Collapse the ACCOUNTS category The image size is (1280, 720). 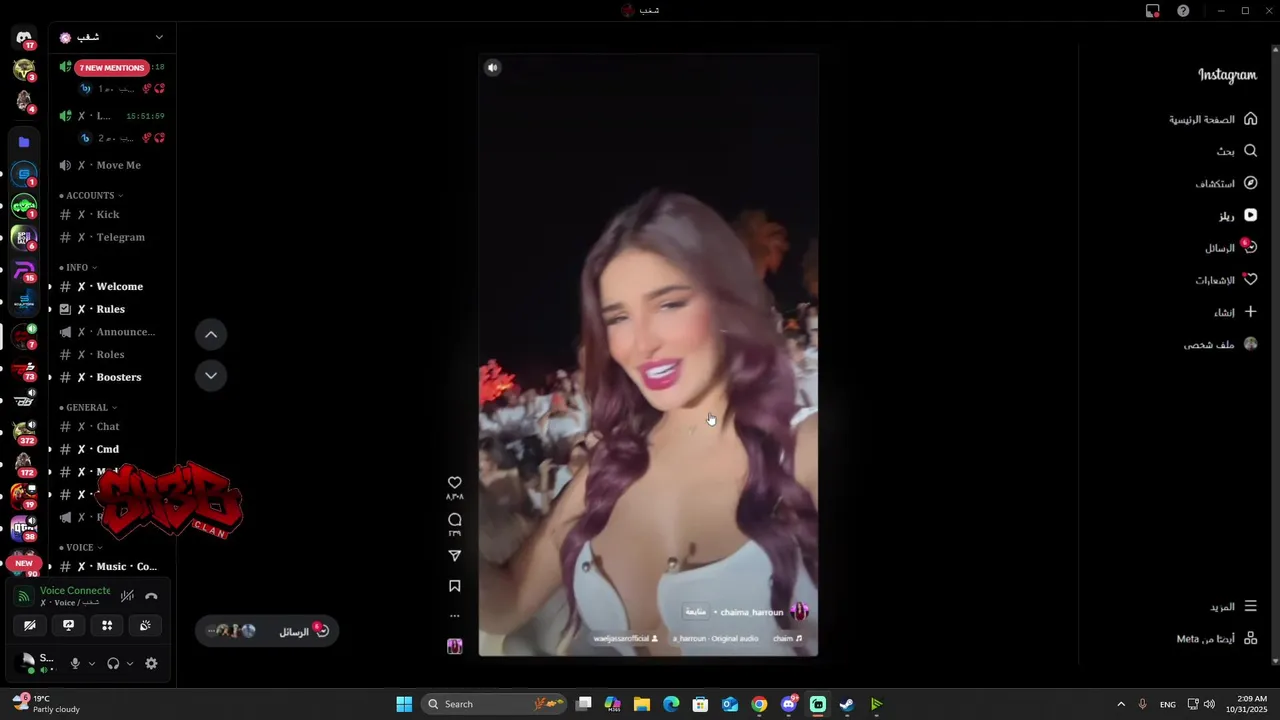point(94,196)
